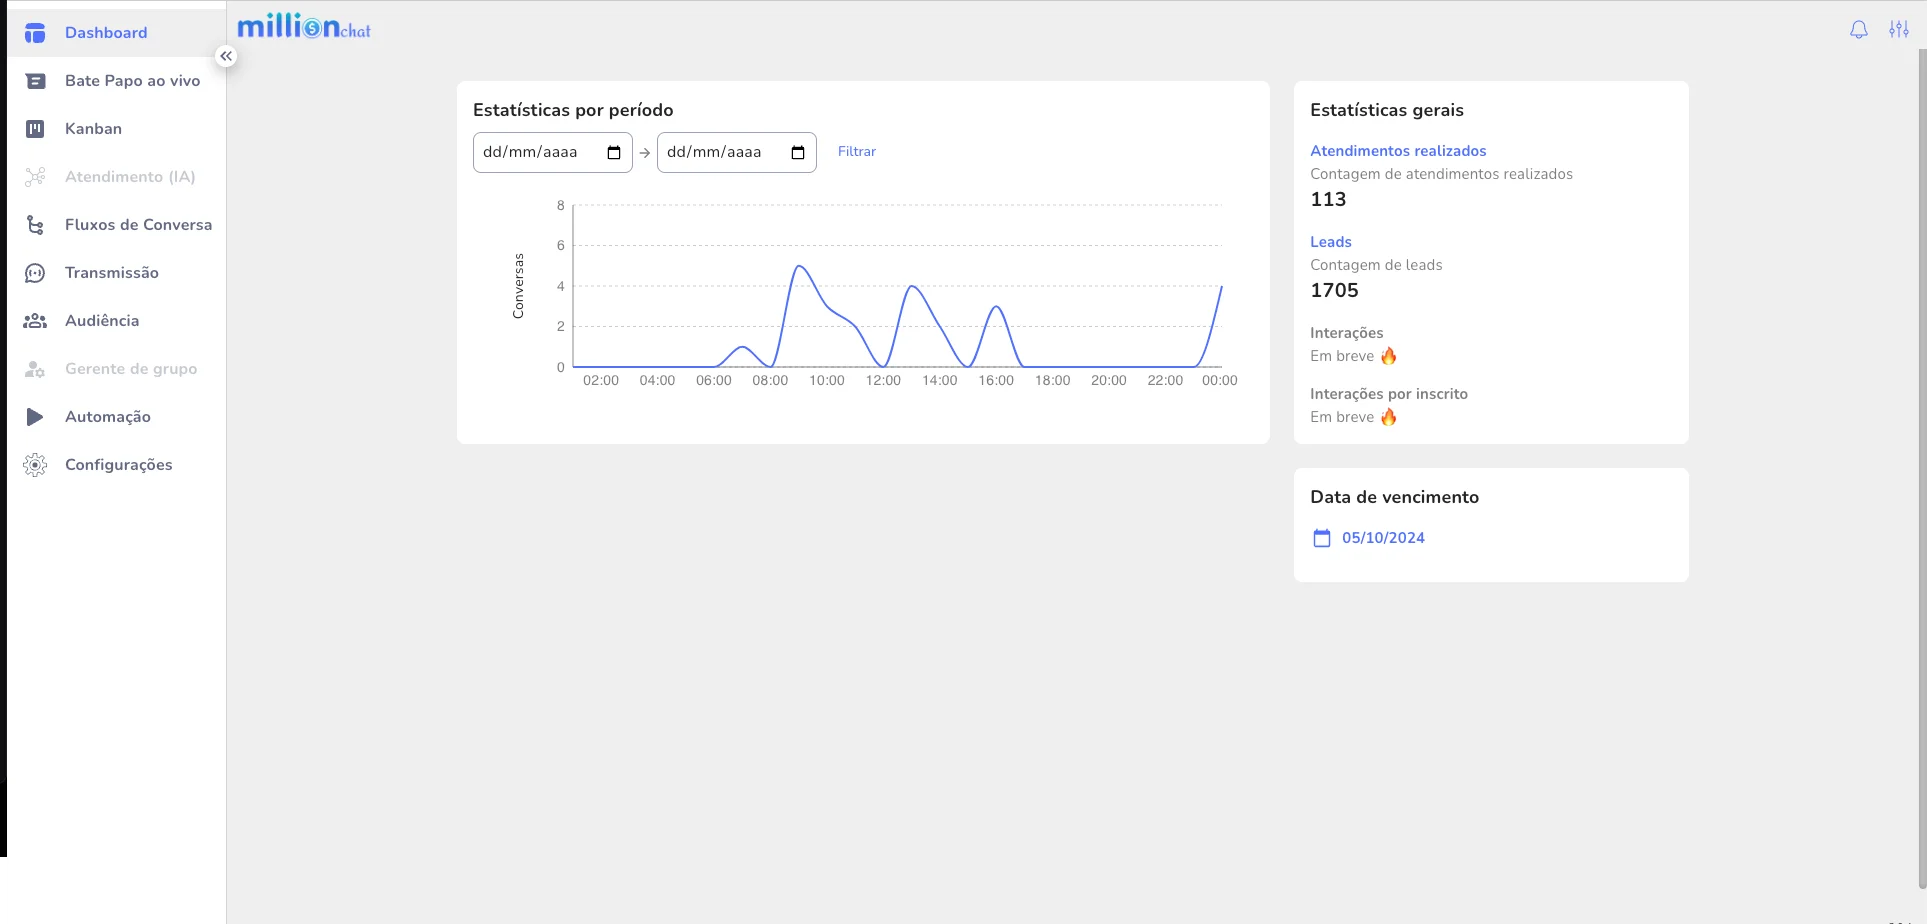
Task: Open Atendimentos realizados link
Action: [1397, 151]
